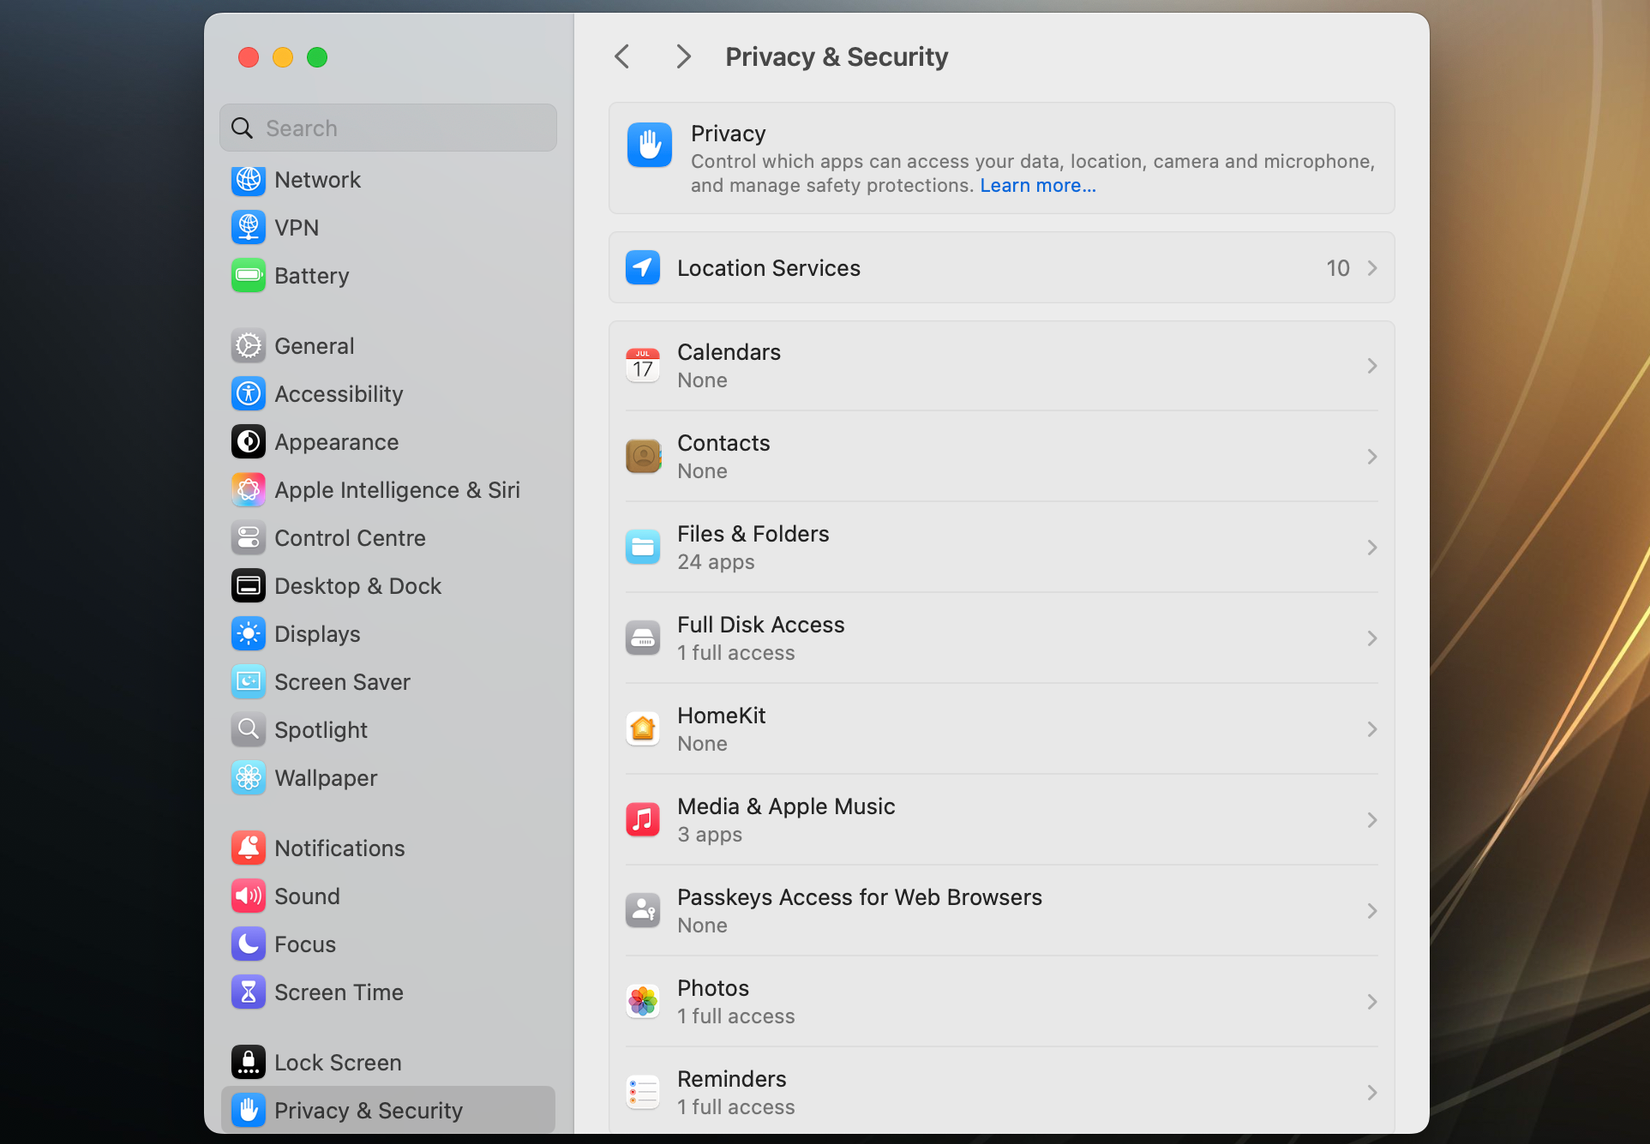Switch to Desktop & Dock settings

tap(357, 586)
